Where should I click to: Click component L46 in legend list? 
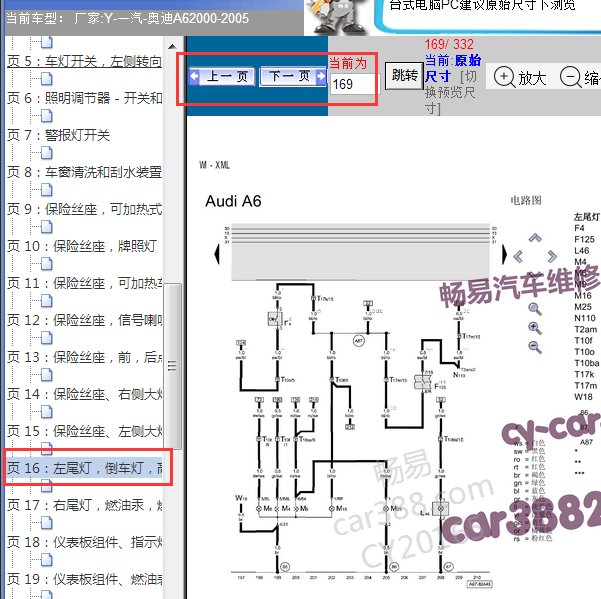coord(581,251)
